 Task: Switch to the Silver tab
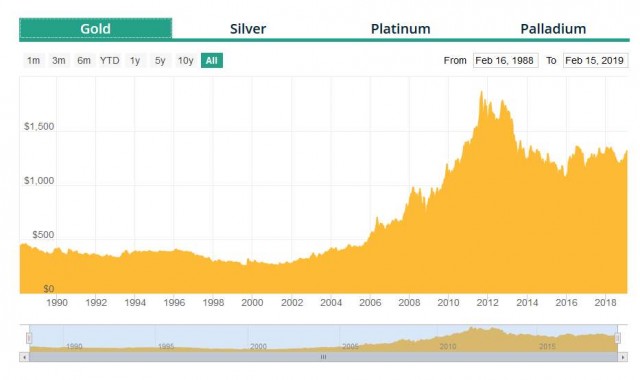tap(248, 29)
